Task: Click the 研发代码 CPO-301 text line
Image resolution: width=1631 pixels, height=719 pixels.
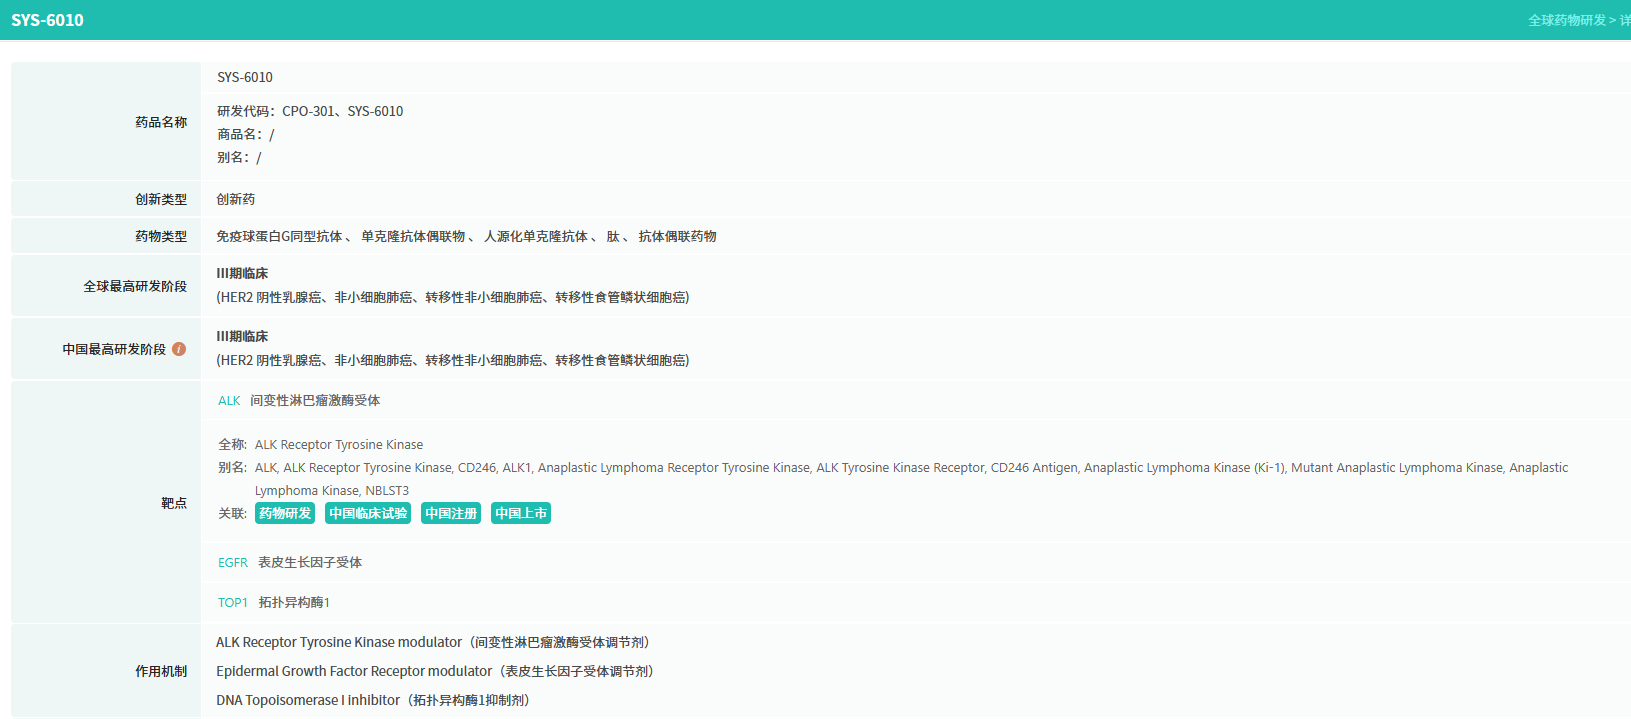Action: tap(310, 111)
